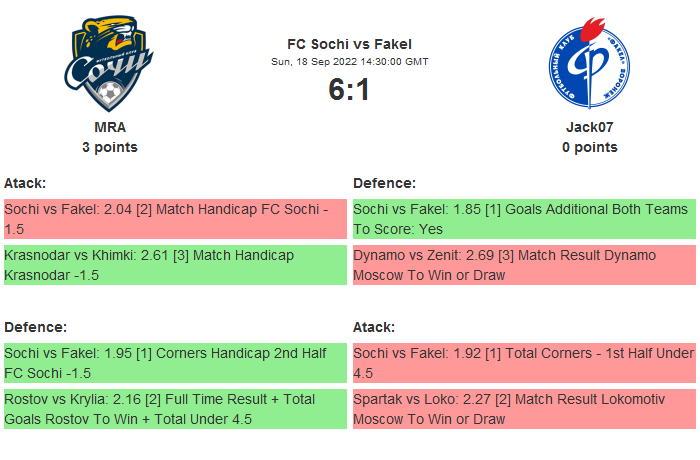Image resolution: width=700 pixels, height=460 pixels.
Task: Click the MRA player name
Action: [110, 127]
